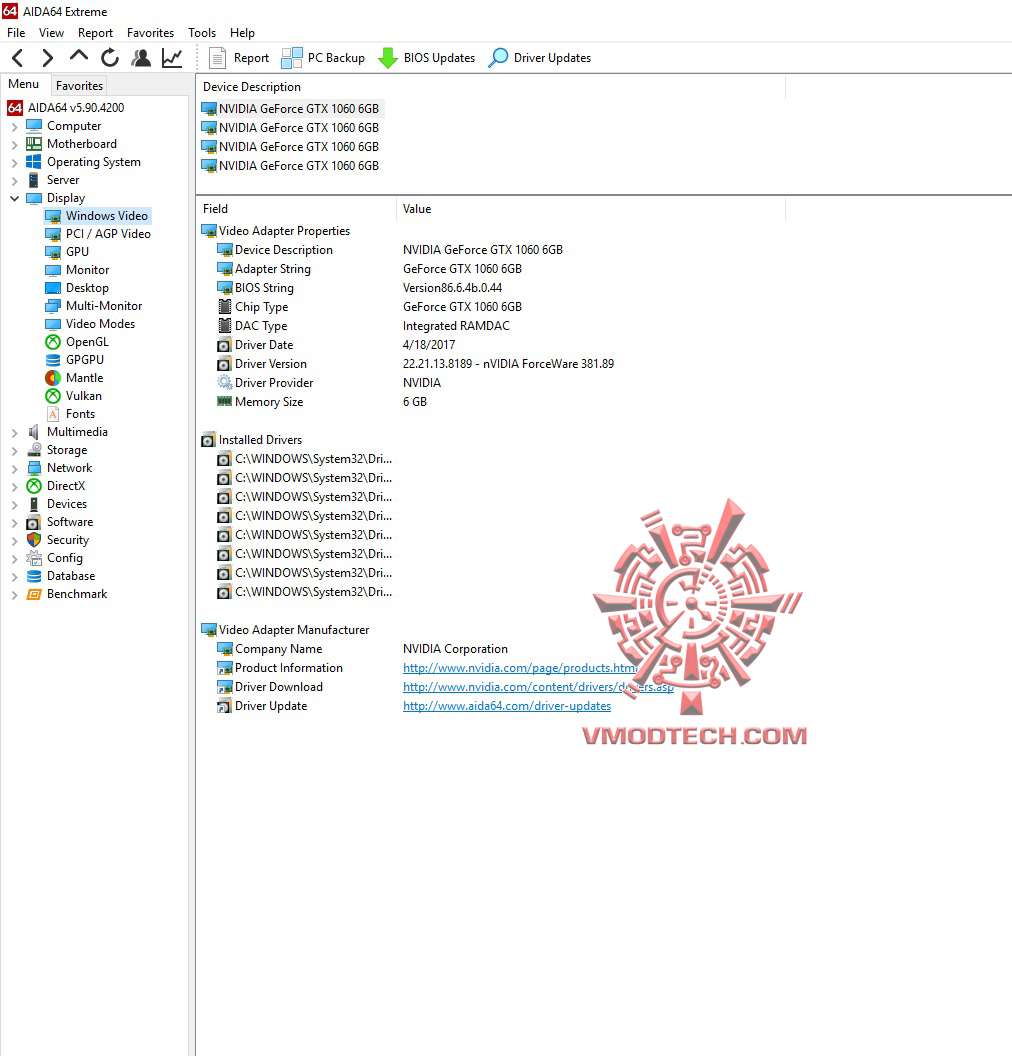This screenshot has width=1012, height=1056.
Task: Select the Driver Date row
Action: [x=336, y=345]
